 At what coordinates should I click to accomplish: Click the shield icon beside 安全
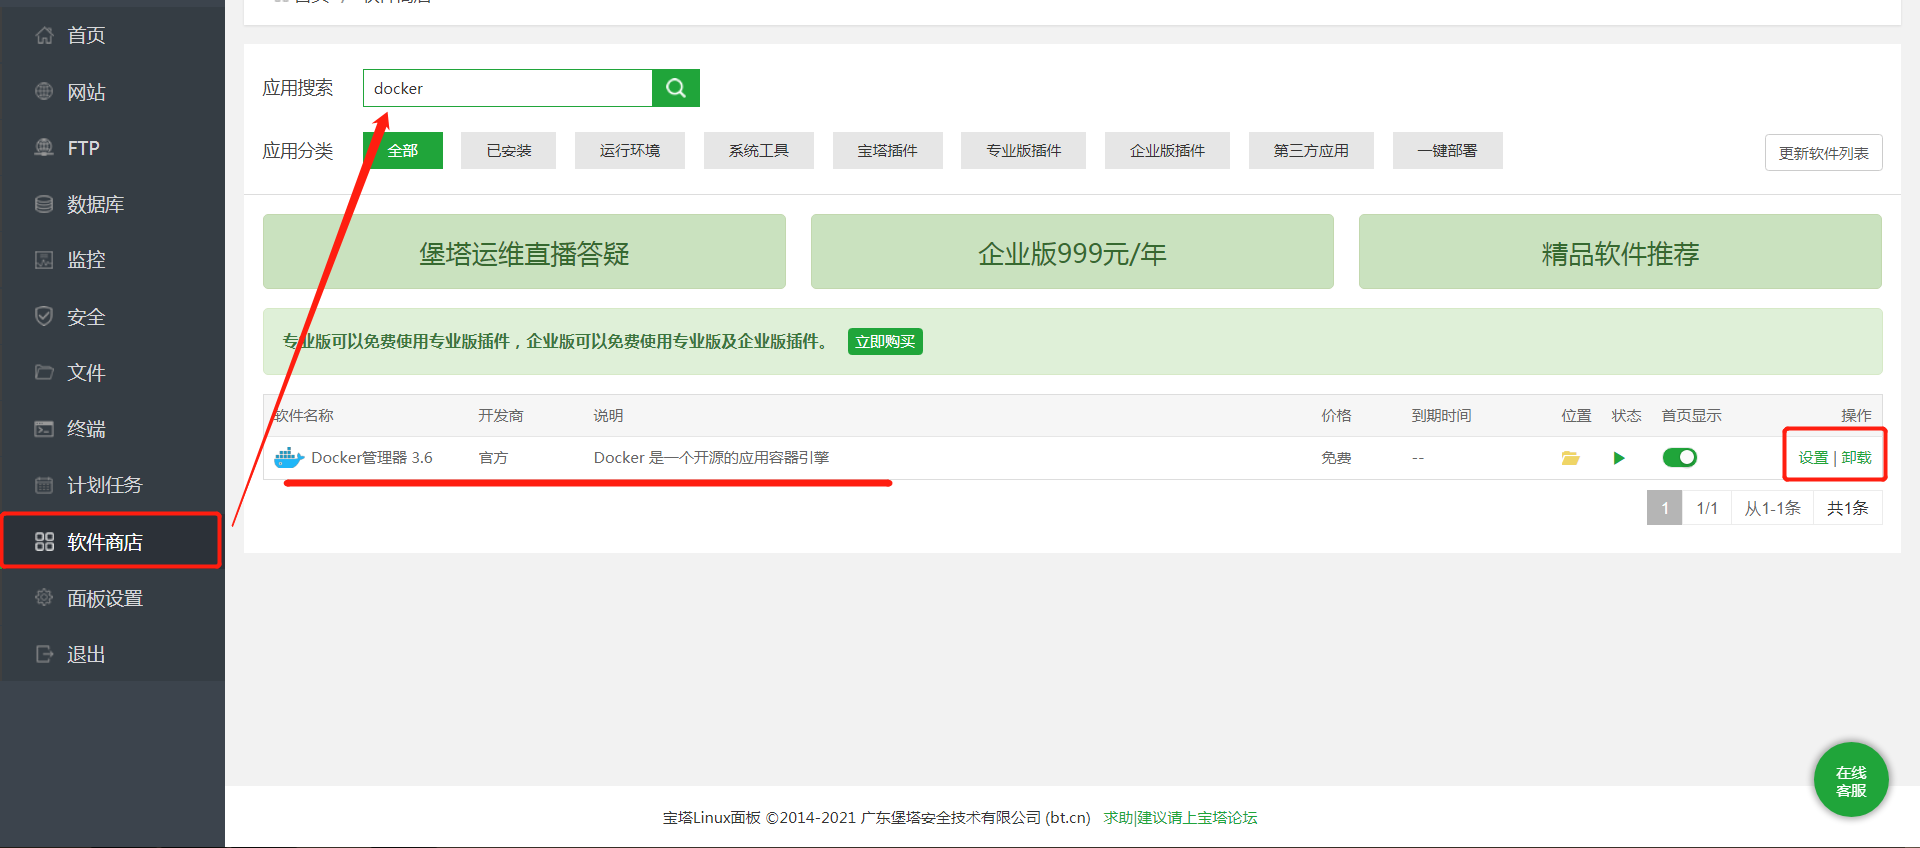pos(44,316)
